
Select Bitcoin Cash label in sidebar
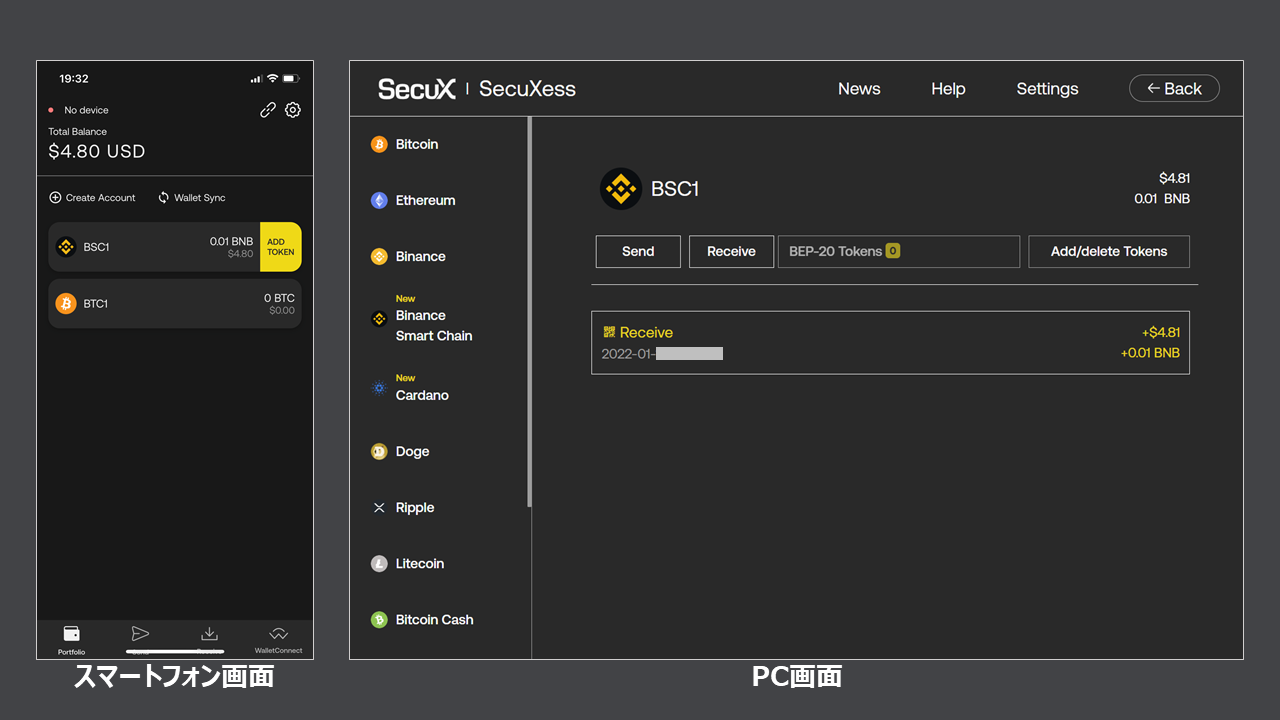coord(435,620)
